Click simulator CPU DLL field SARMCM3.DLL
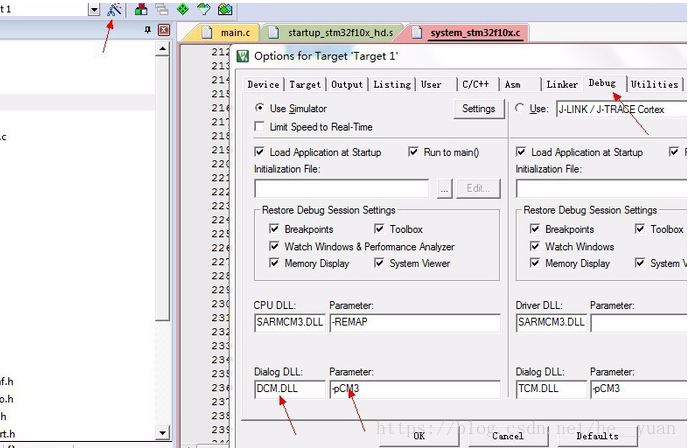Screen dimensions: 694x448 [289, 322]
